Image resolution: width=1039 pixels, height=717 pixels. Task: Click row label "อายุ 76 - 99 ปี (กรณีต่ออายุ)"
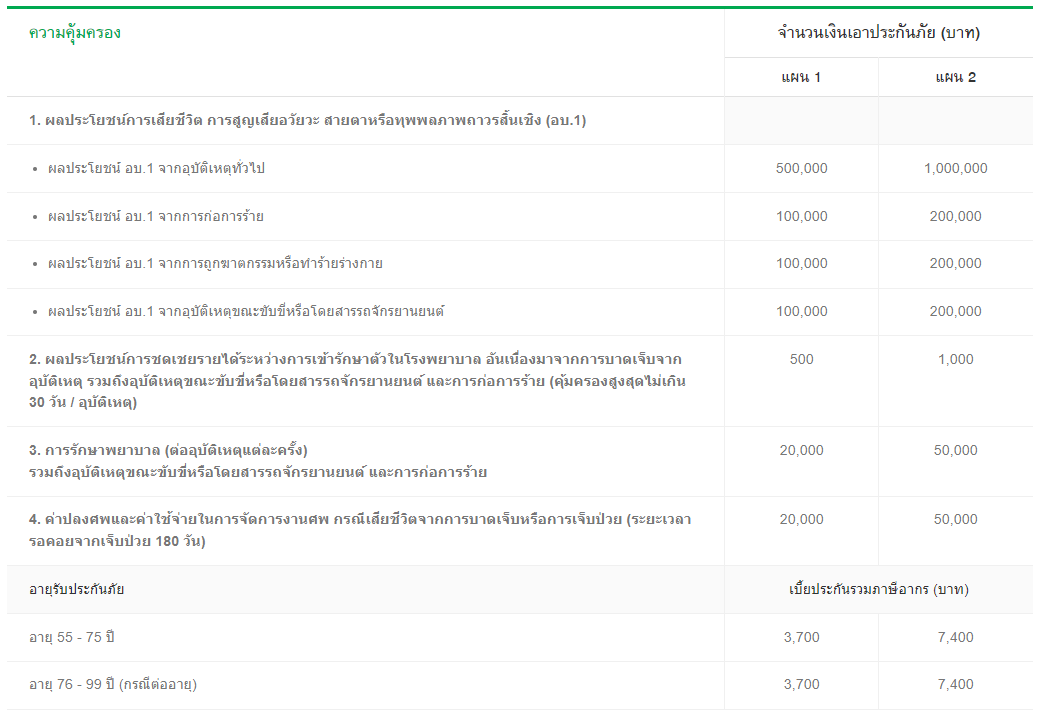click(x=113, y=685)
